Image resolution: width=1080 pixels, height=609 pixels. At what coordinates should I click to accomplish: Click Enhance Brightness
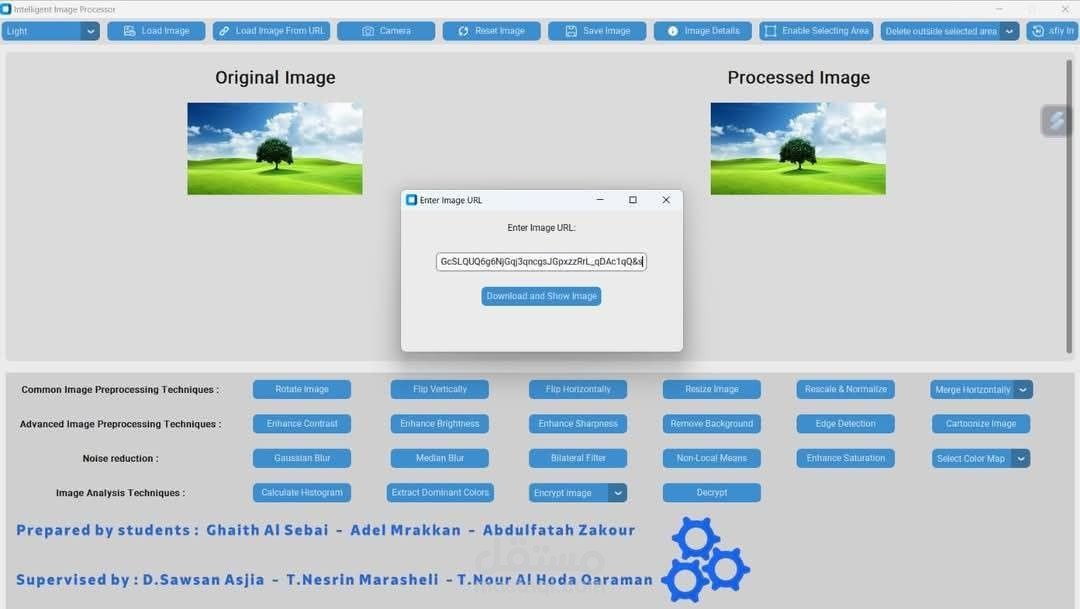[439, 424]
